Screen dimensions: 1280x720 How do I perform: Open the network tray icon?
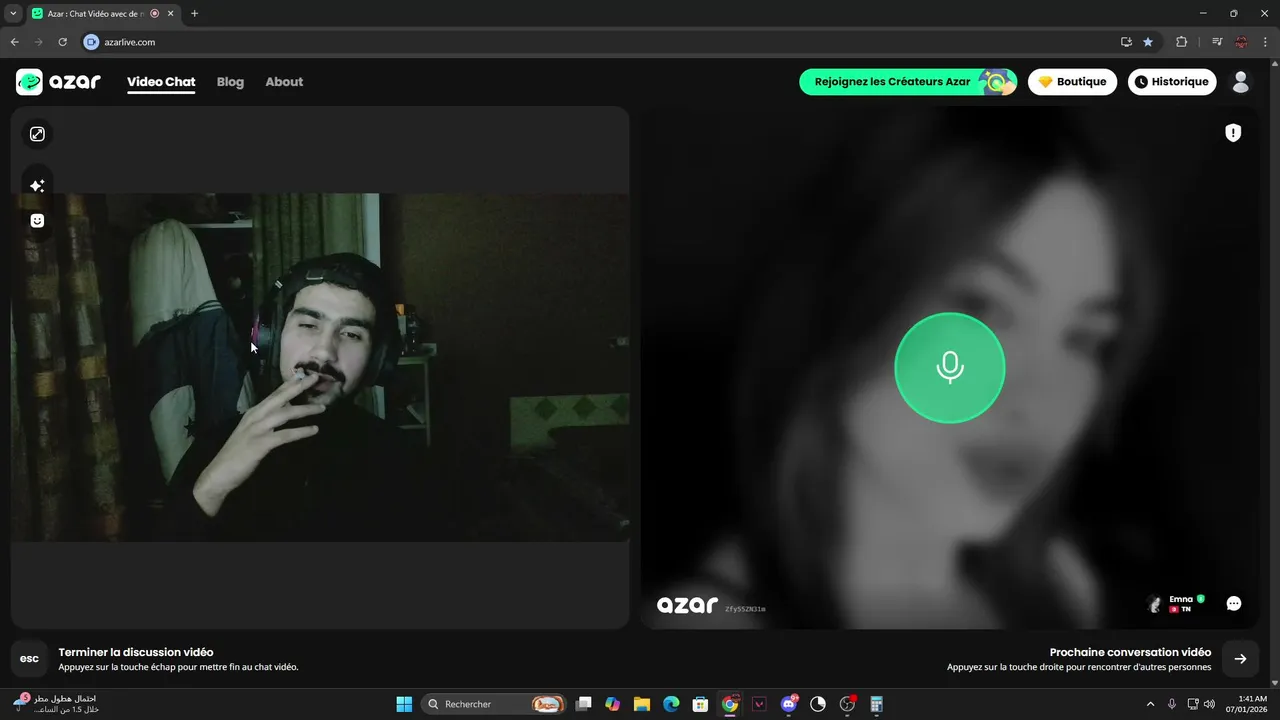[1192, 704]
